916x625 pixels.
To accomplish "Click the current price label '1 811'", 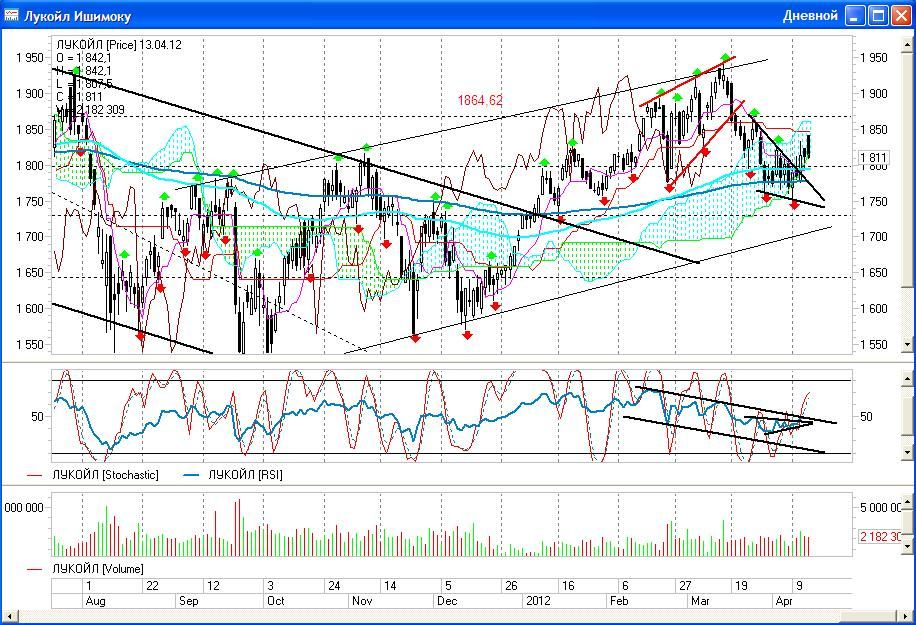I will [x=873, y=158].
